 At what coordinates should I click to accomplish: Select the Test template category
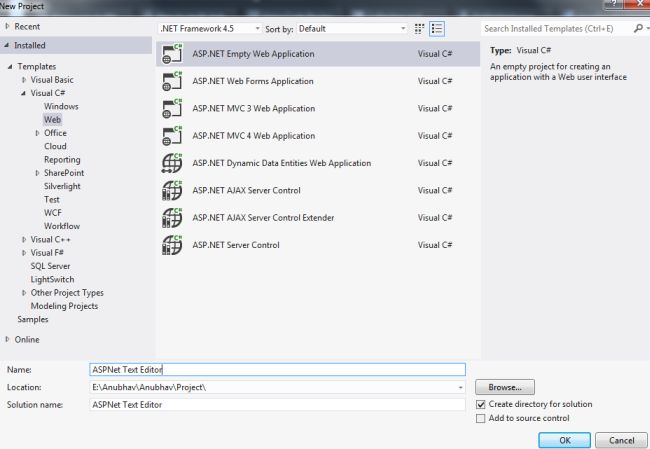coord(52,199)
